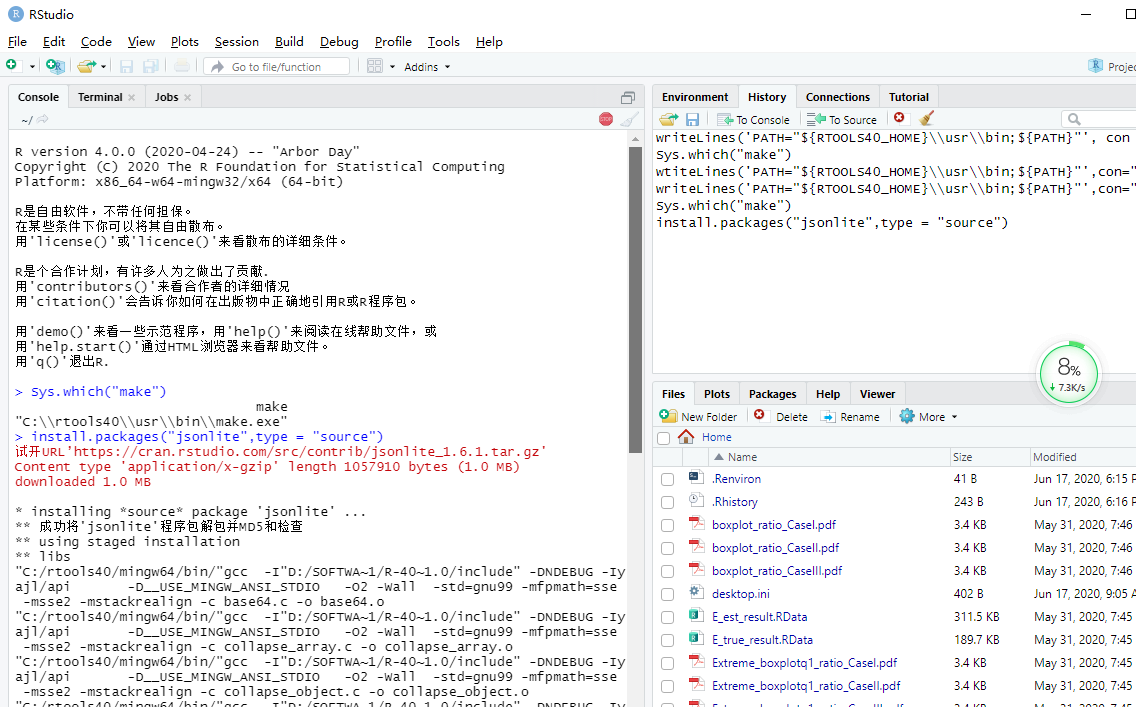The height and width of the screenshot is (707, 1136).
Task: Open the Build menu
Action: pyautogui.click(x=289, y=42)
